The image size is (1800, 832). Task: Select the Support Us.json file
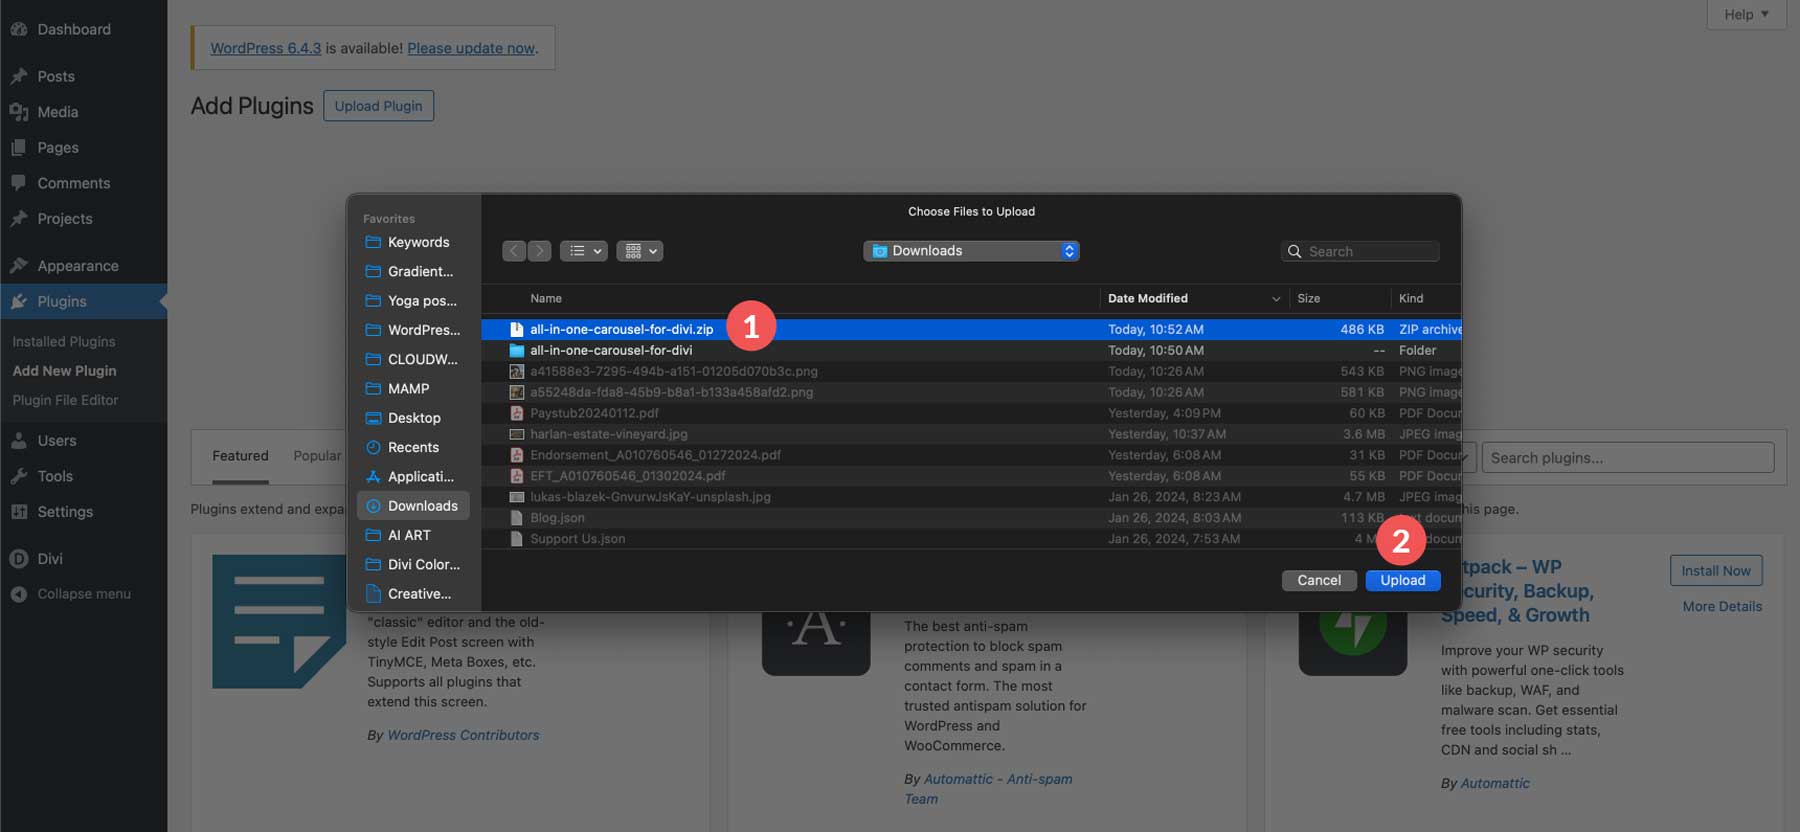click(971, 539)
